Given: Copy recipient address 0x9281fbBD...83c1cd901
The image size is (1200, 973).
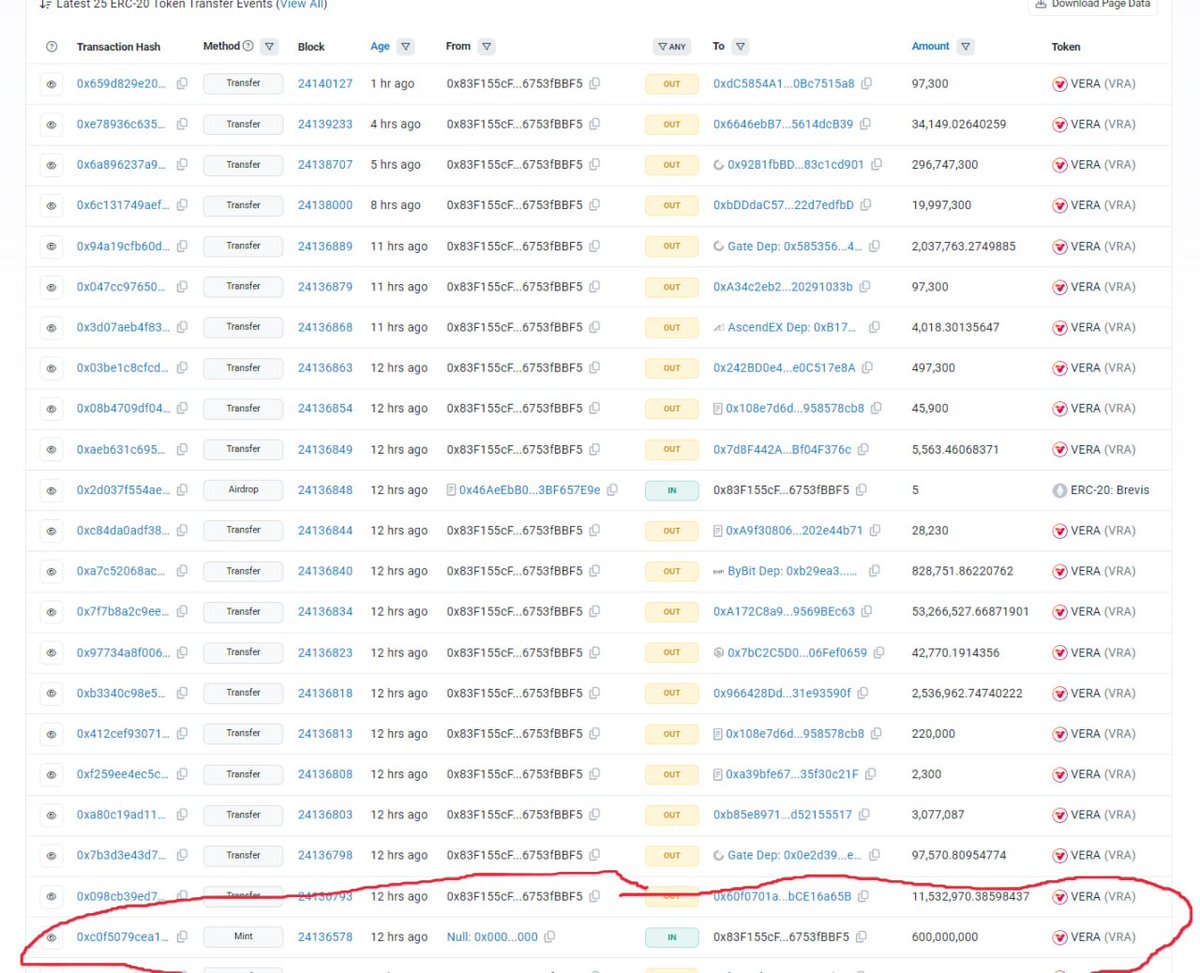Looking at the screenshot, I should [x=877, y=165].
